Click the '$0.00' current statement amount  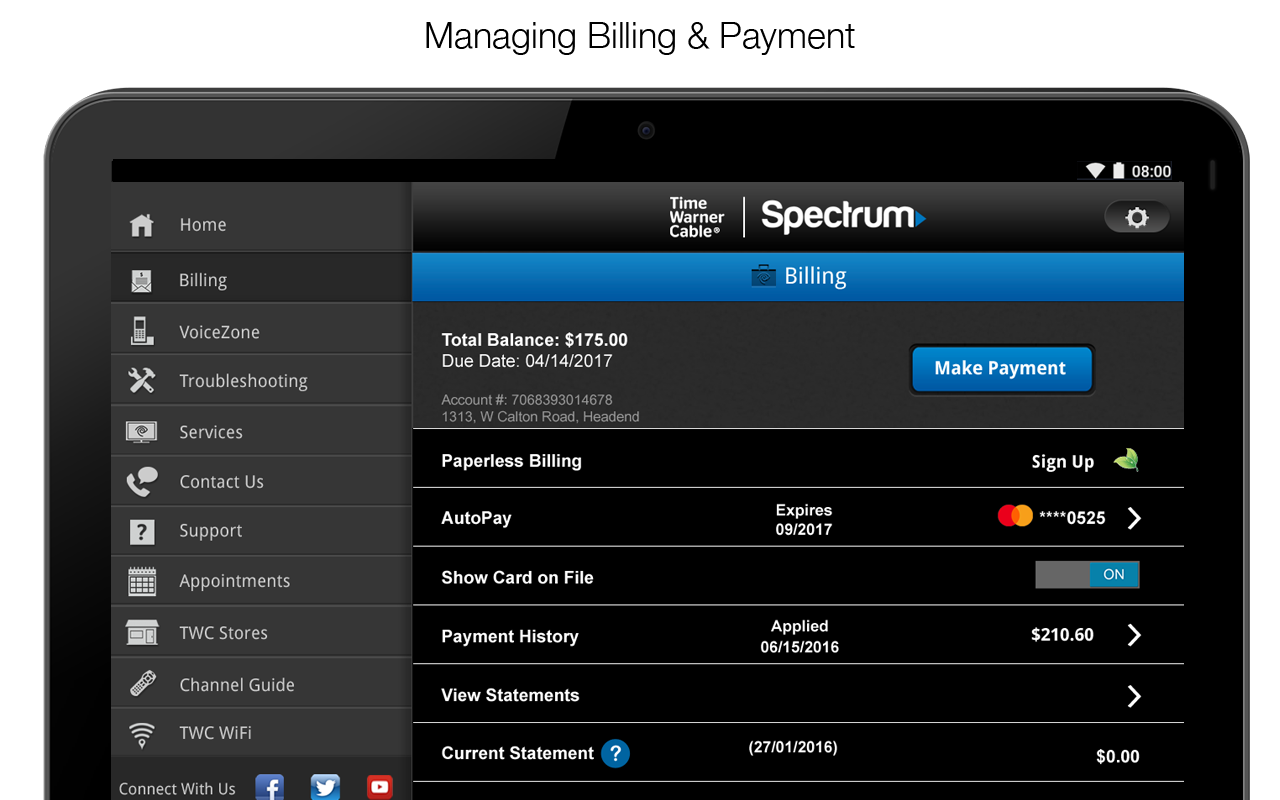click(x=1118, y=757)
